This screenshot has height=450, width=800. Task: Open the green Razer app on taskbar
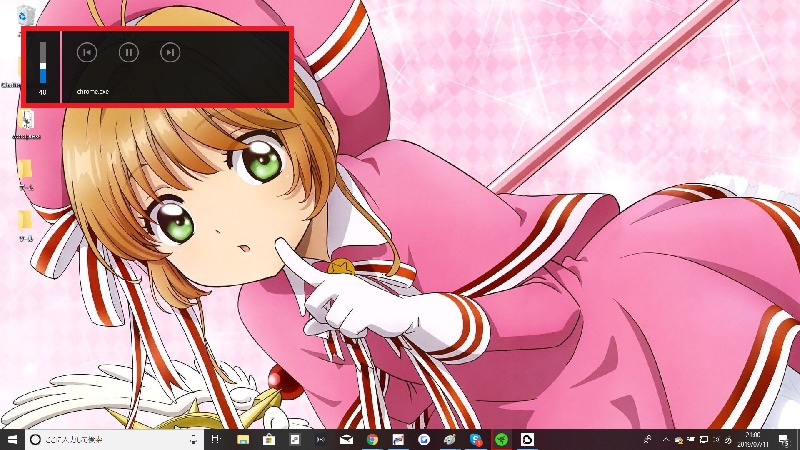[x=502, y=439]
